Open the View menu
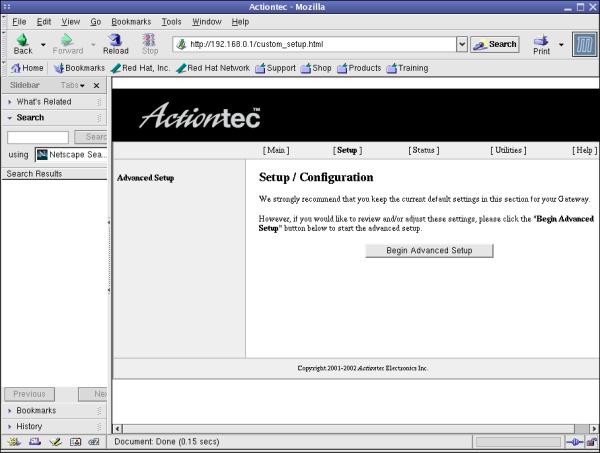This screenshot has height=453, width=600. click(x=71, y=22)
